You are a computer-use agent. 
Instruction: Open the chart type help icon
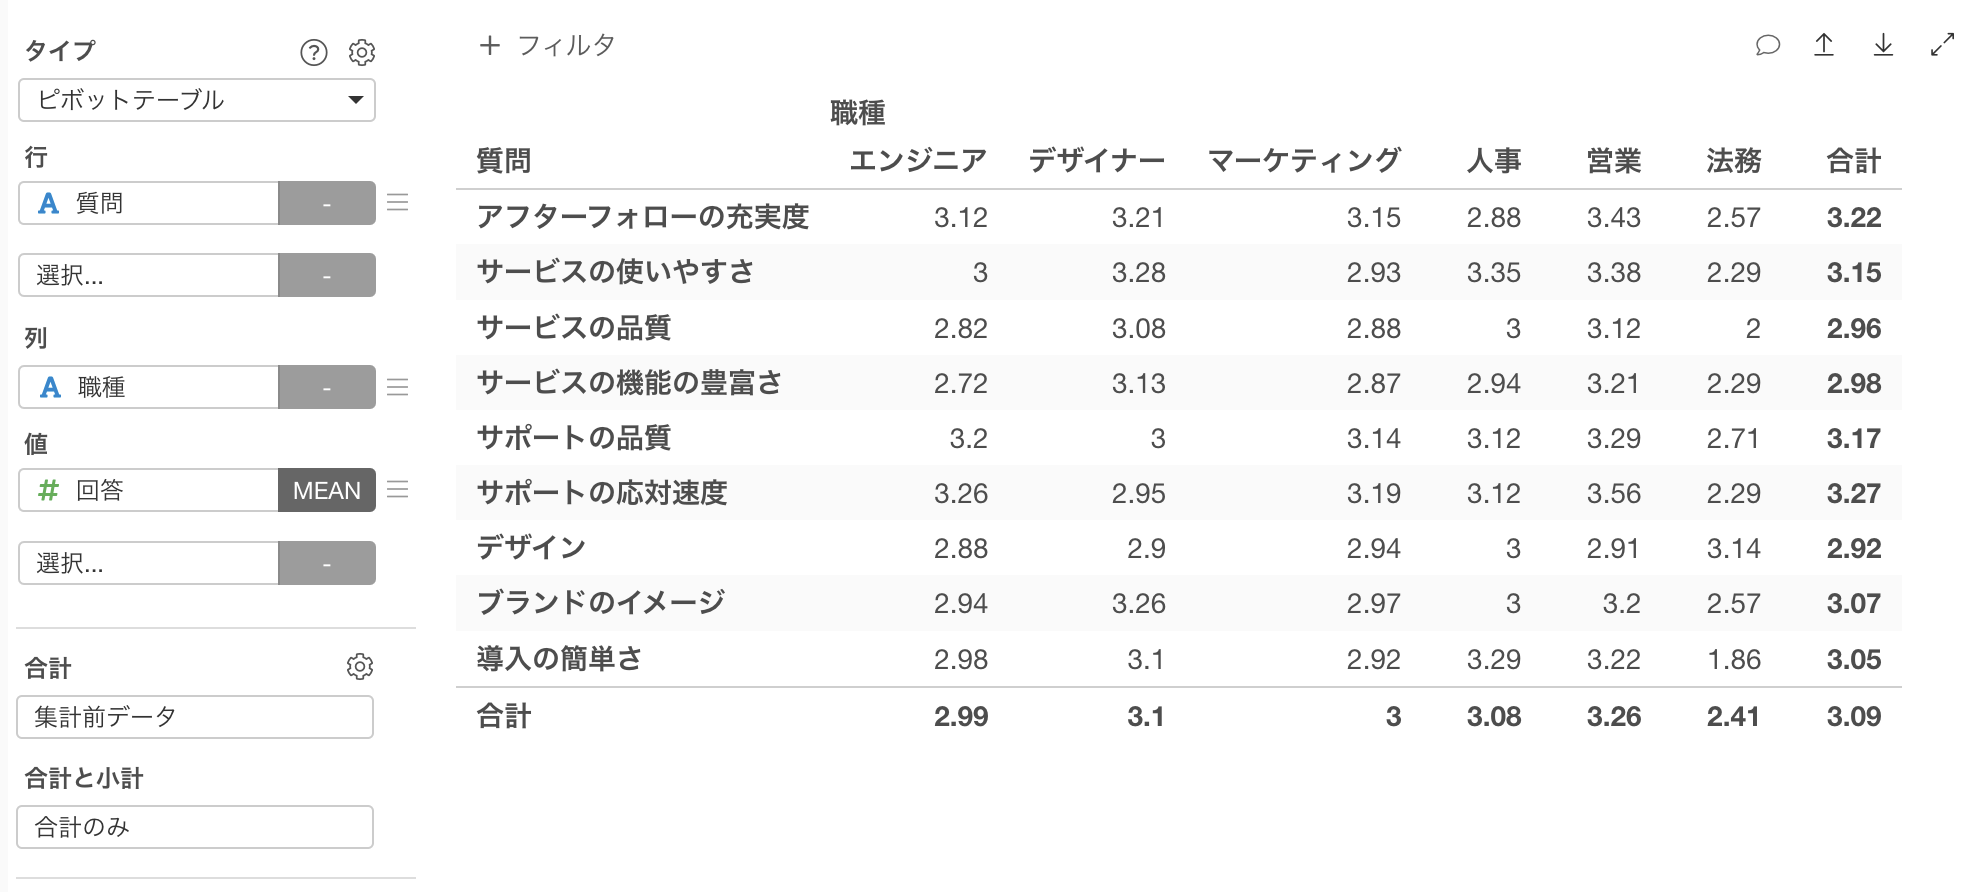point(314,52)
